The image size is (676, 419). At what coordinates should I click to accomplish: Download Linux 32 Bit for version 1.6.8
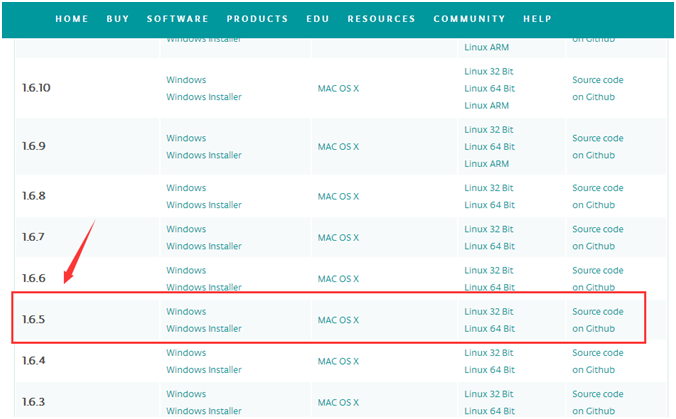coord(489,188)
